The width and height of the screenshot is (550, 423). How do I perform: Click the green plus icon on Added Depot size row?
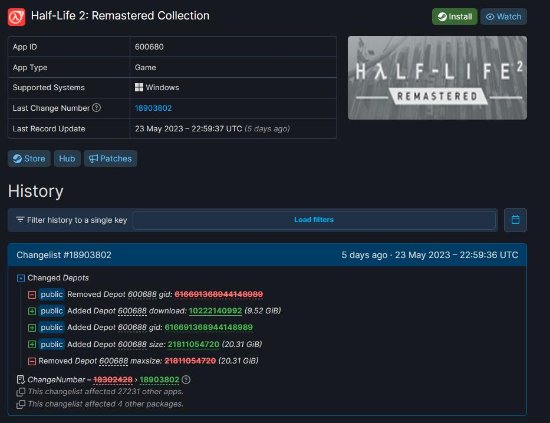32,344
